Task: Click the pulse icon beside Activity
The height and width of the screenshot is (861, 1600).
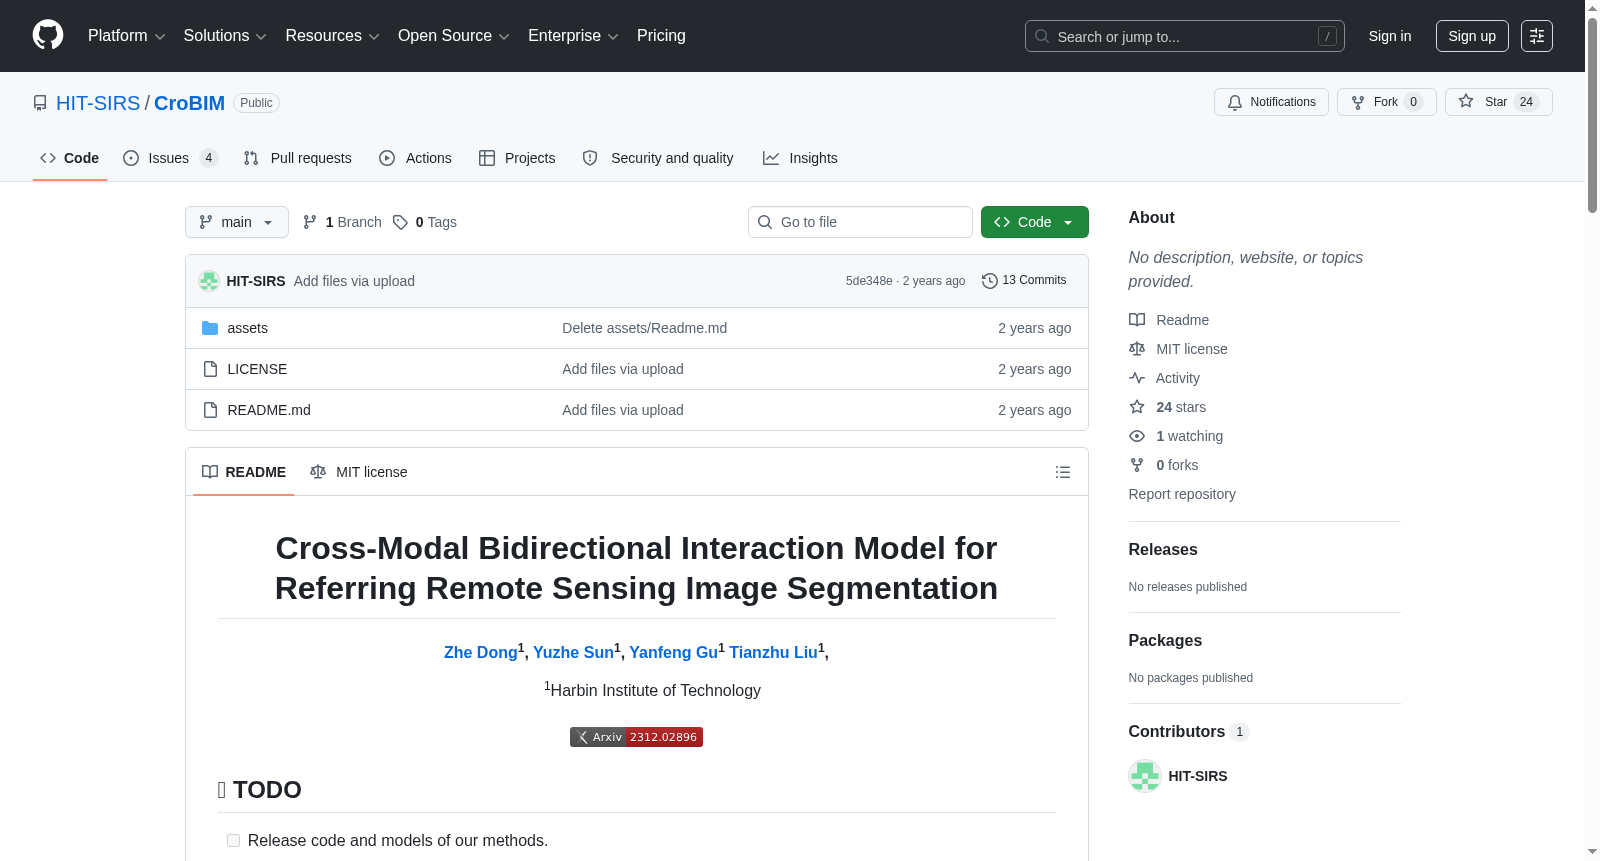Action: coord(1137,378)
